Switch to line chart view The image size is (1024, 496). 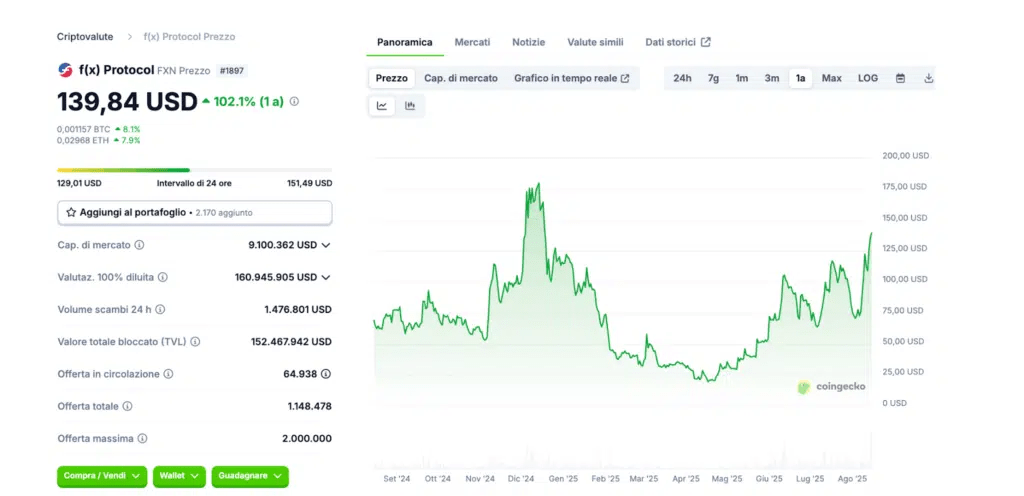click(x=382, y=106)
